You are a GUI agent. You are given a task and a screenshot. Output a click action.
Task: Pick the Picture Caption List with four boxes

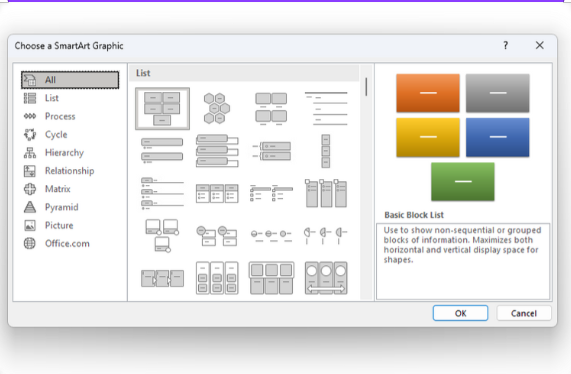coord(271,109)
